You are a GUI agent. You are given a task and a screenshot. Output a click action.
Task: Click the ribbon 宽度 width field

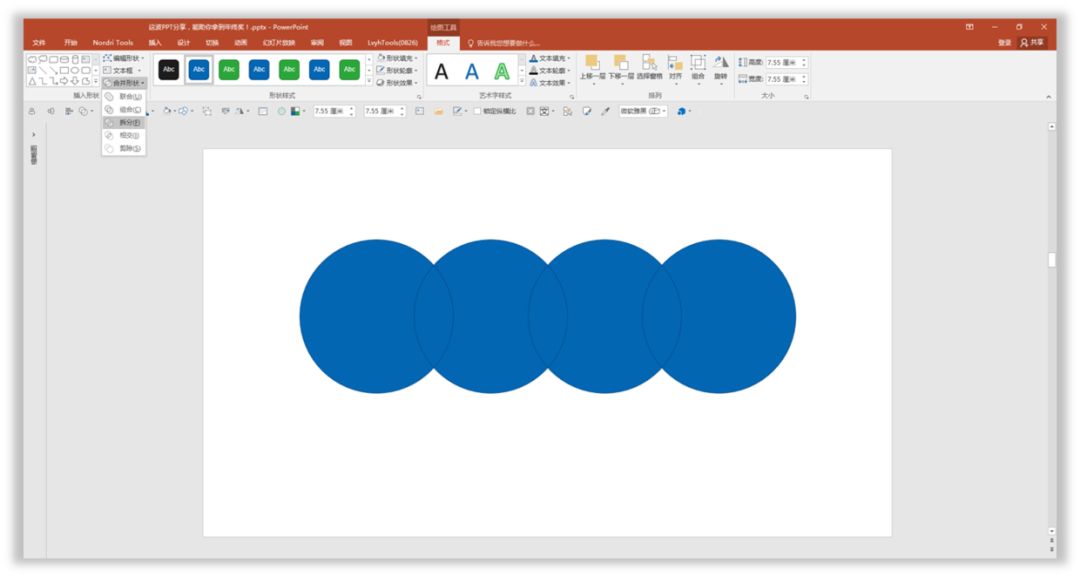click(786, 79)
